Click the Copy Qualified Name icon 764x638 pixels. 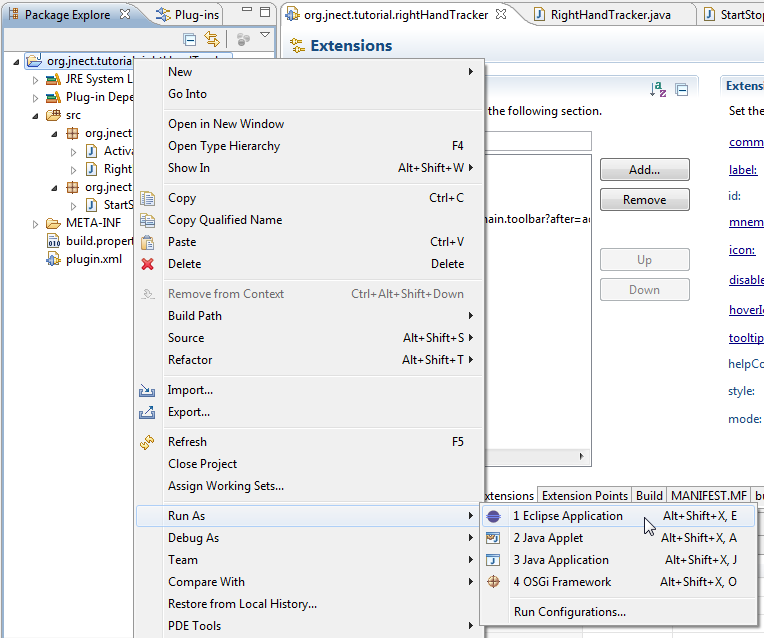coord(147,220)
